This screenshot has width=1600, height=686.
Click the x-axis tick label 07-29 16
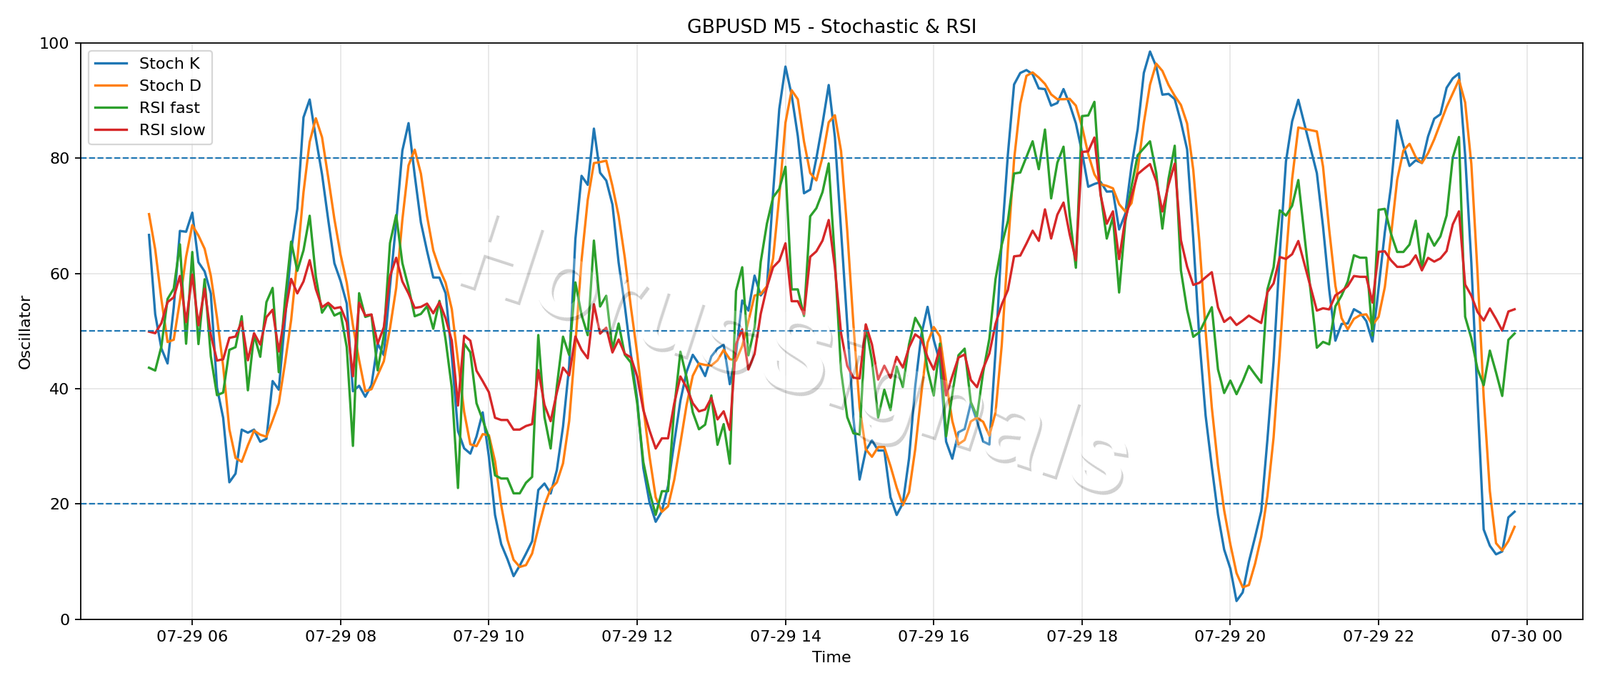pos(933,636)
